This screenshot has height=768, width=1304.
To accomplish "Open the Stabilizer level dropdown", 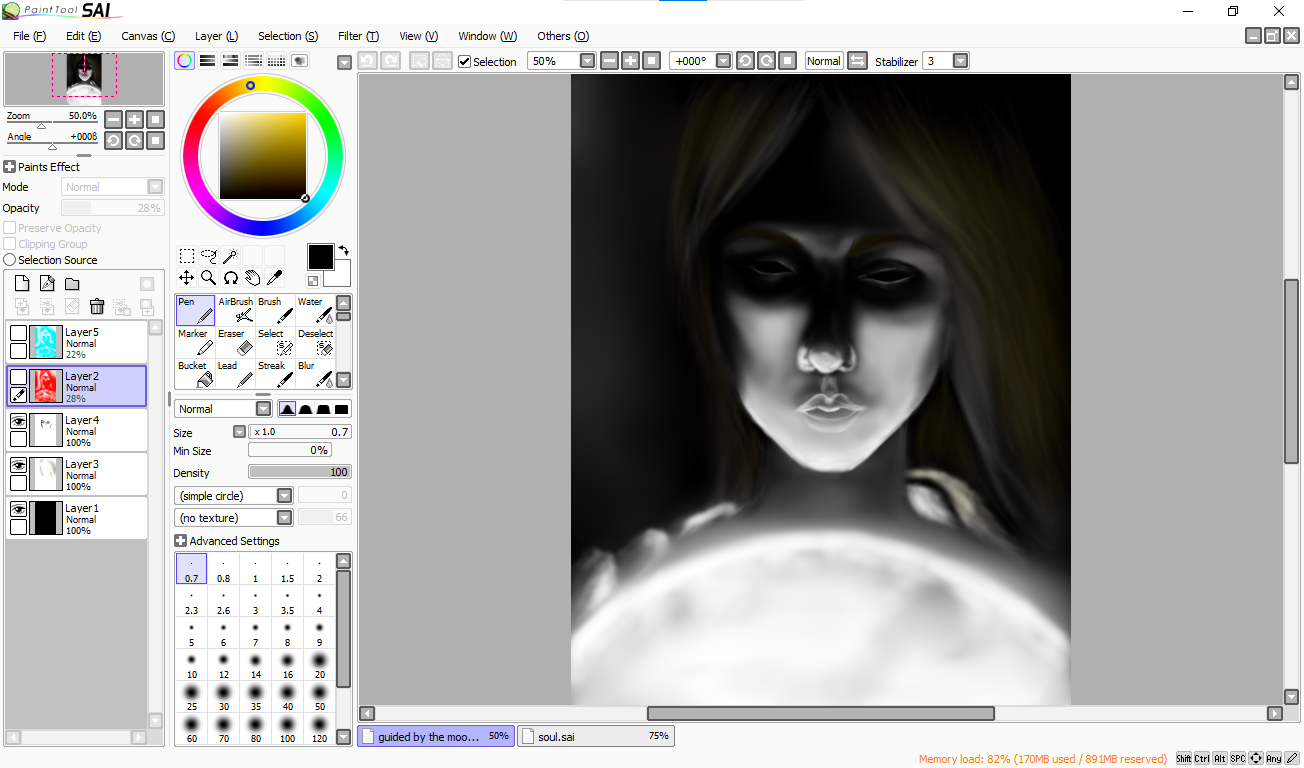I will pyautogui.click(x=961, y=61).
